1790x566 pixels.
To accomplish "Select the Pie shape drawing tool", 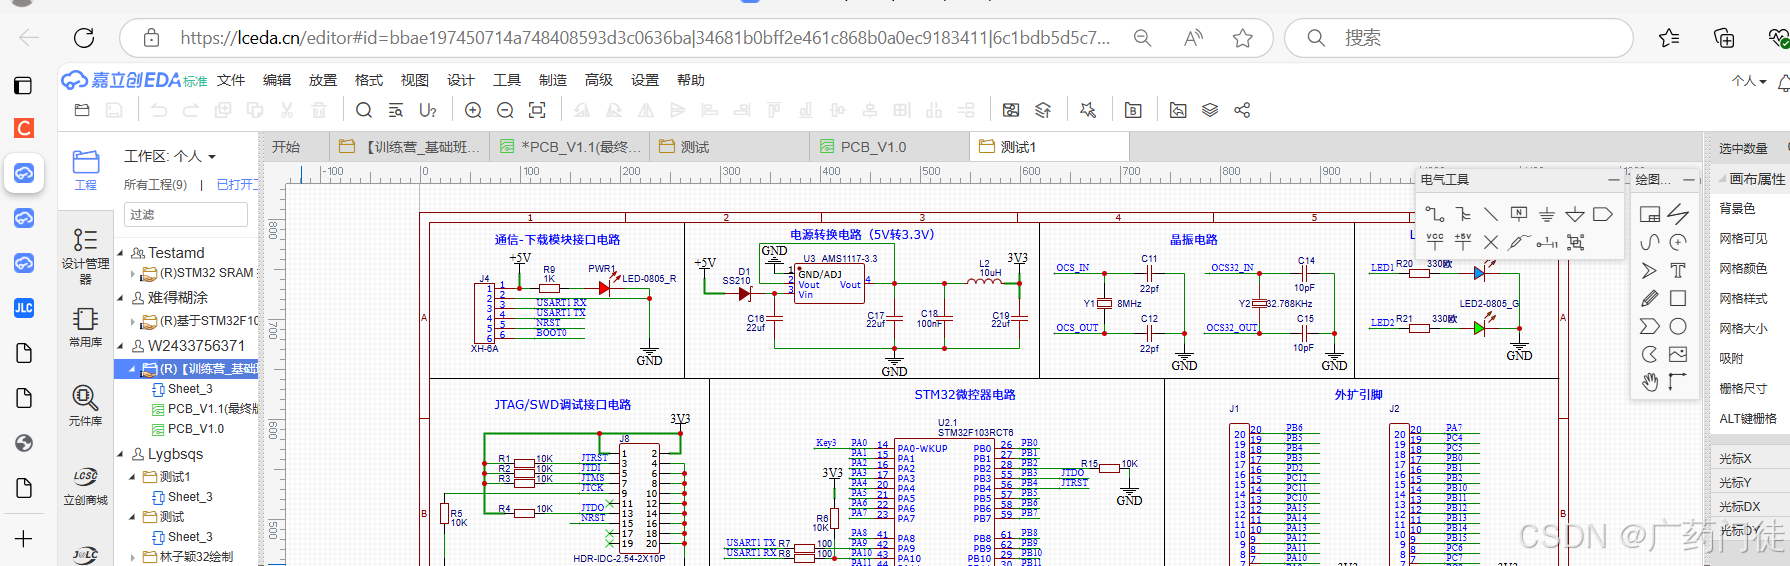I will [x=1650, y=354].
